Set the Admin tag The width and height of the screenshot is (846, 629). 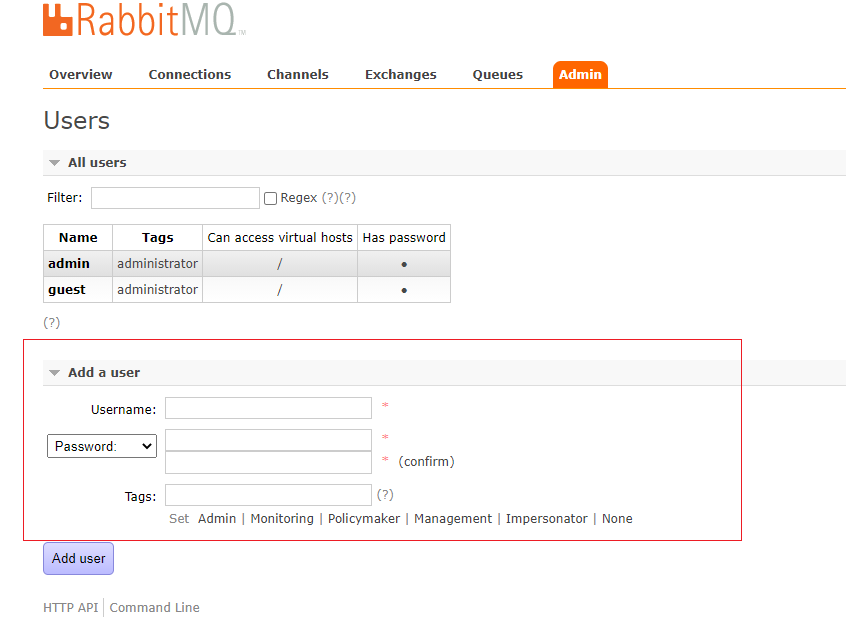[x=217, y=519]
